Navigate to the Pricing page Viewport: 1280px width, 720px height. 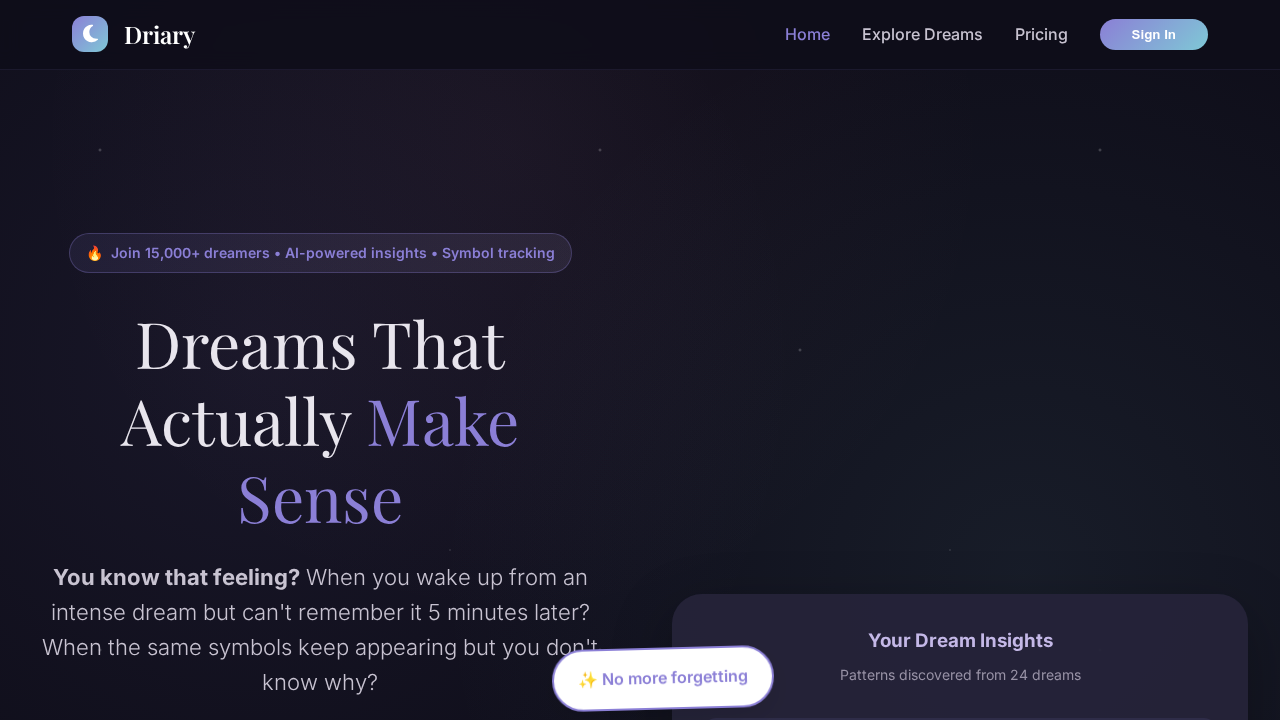1041,34
